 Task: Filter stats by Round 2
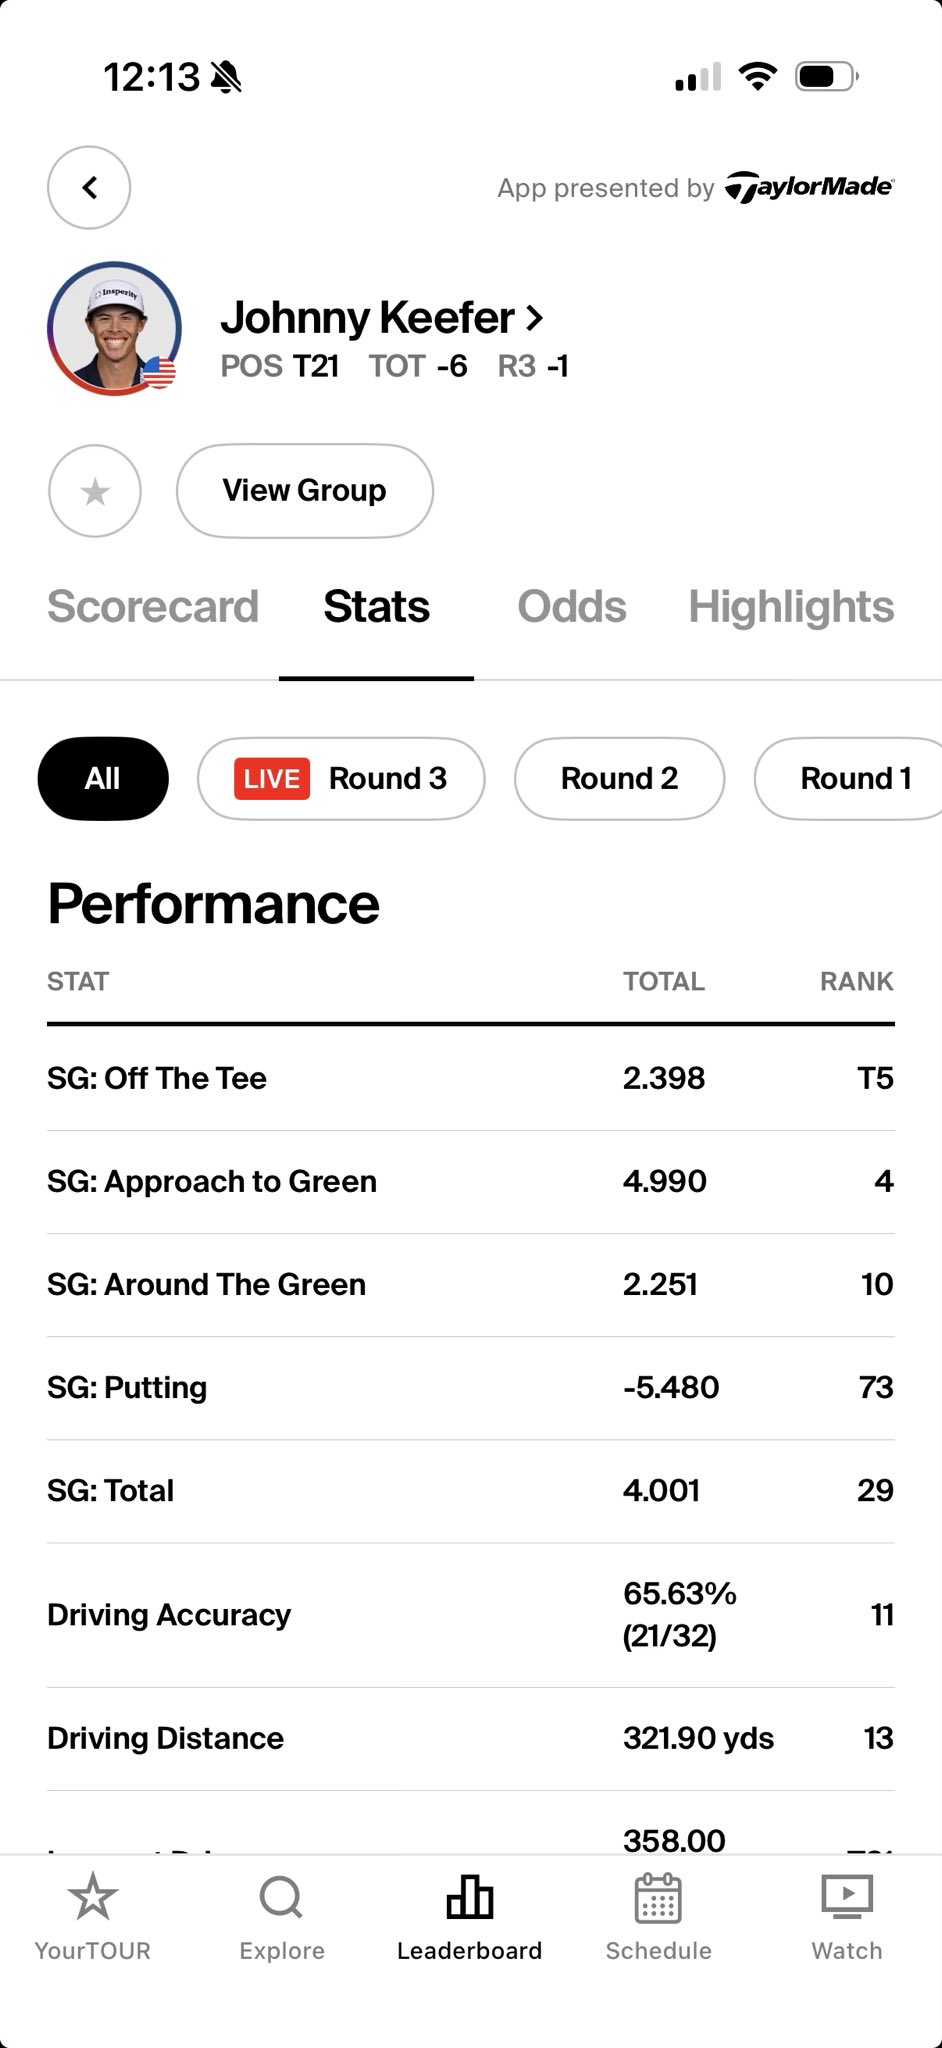[619, 778]
